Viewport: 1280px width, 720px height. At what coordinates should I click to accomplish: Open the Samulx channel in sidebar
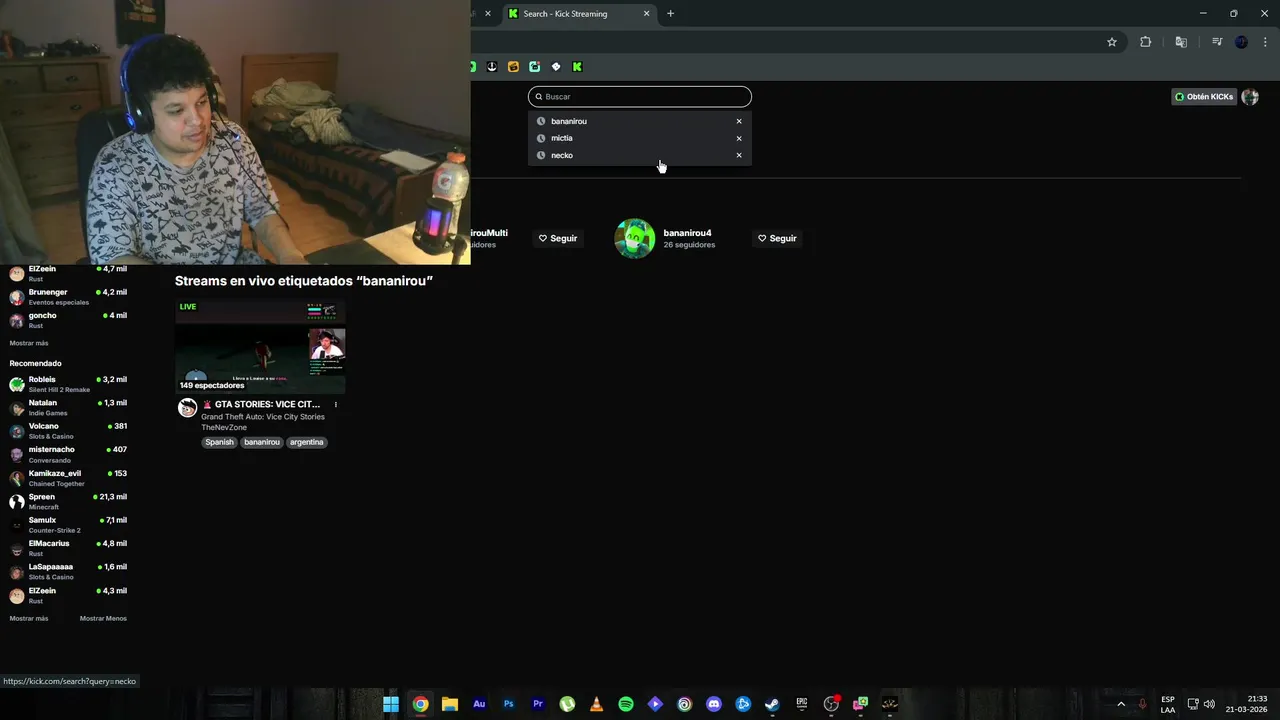pos(68,525)
